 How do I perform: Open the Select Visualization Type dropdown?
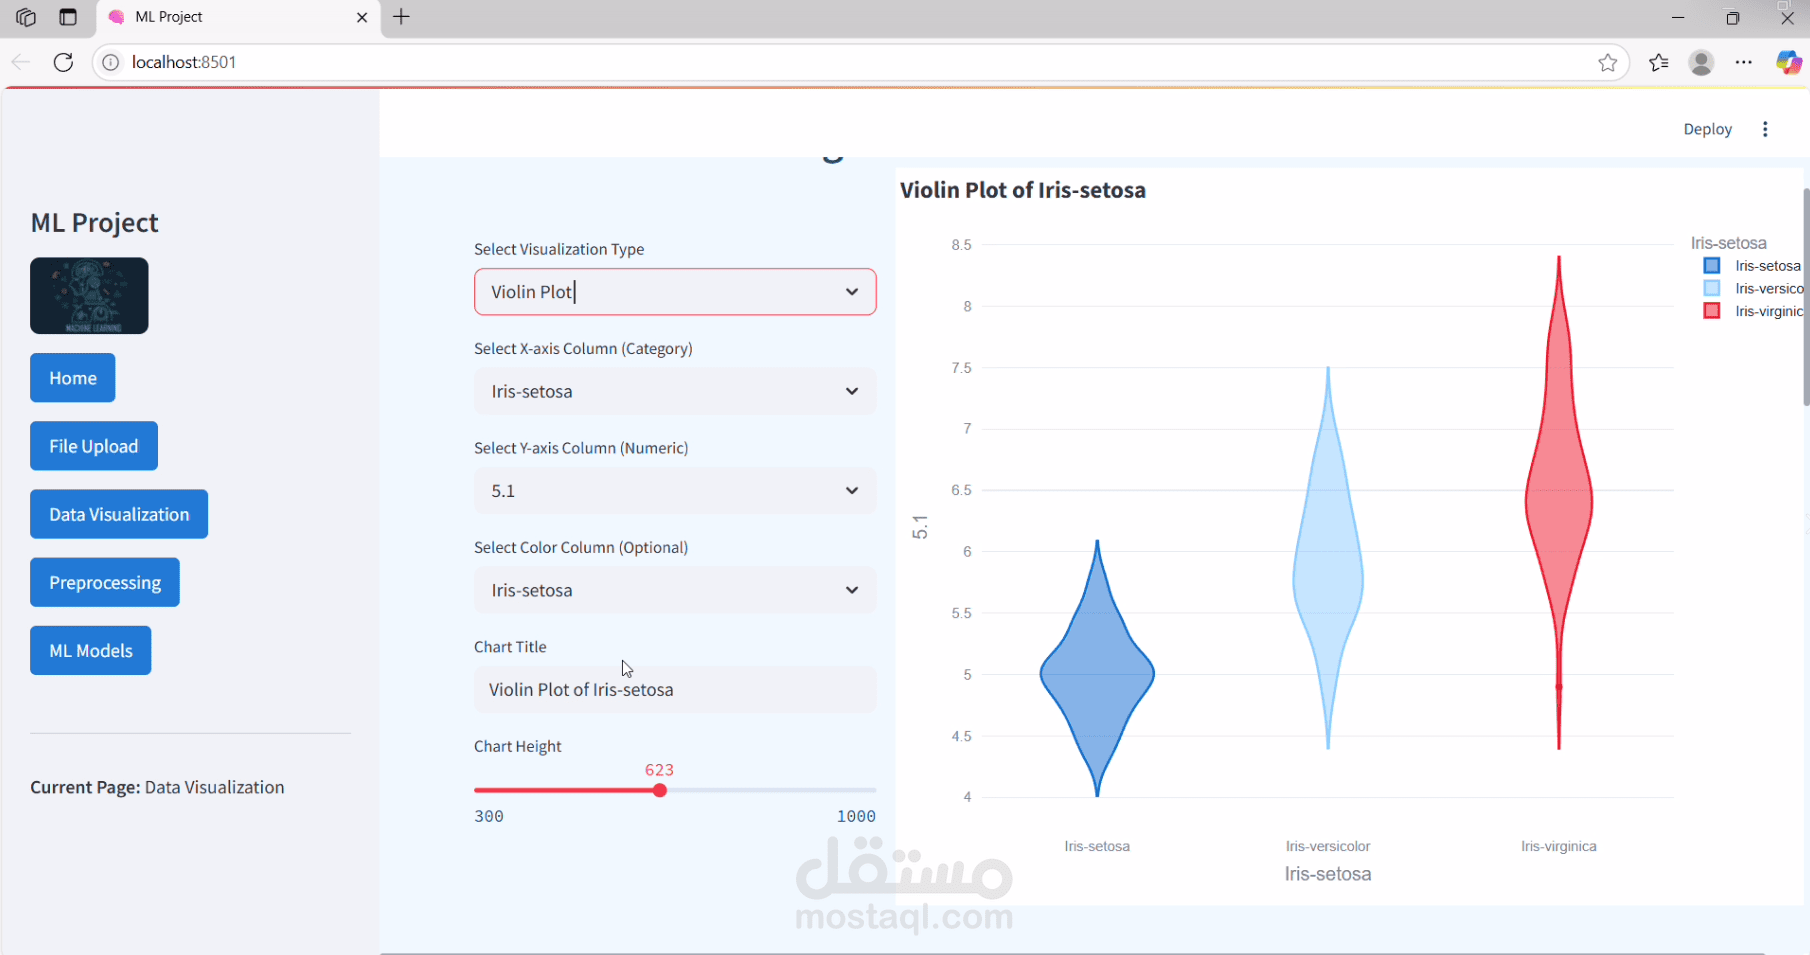pos(675,292)
